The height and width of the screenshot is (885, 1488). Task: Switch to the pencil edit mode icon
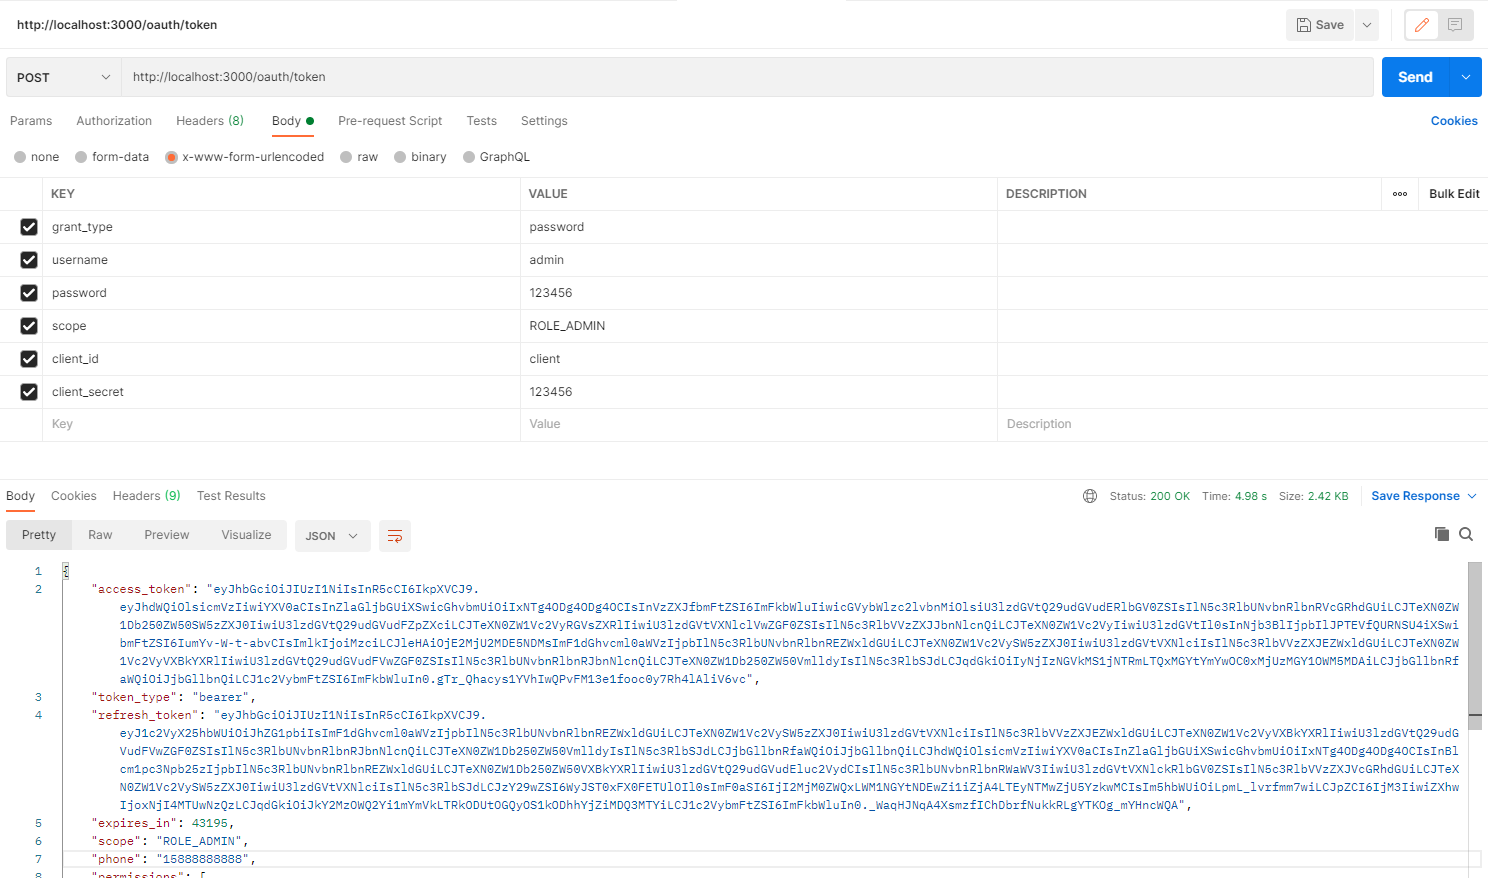click(x=1421, y=25)
